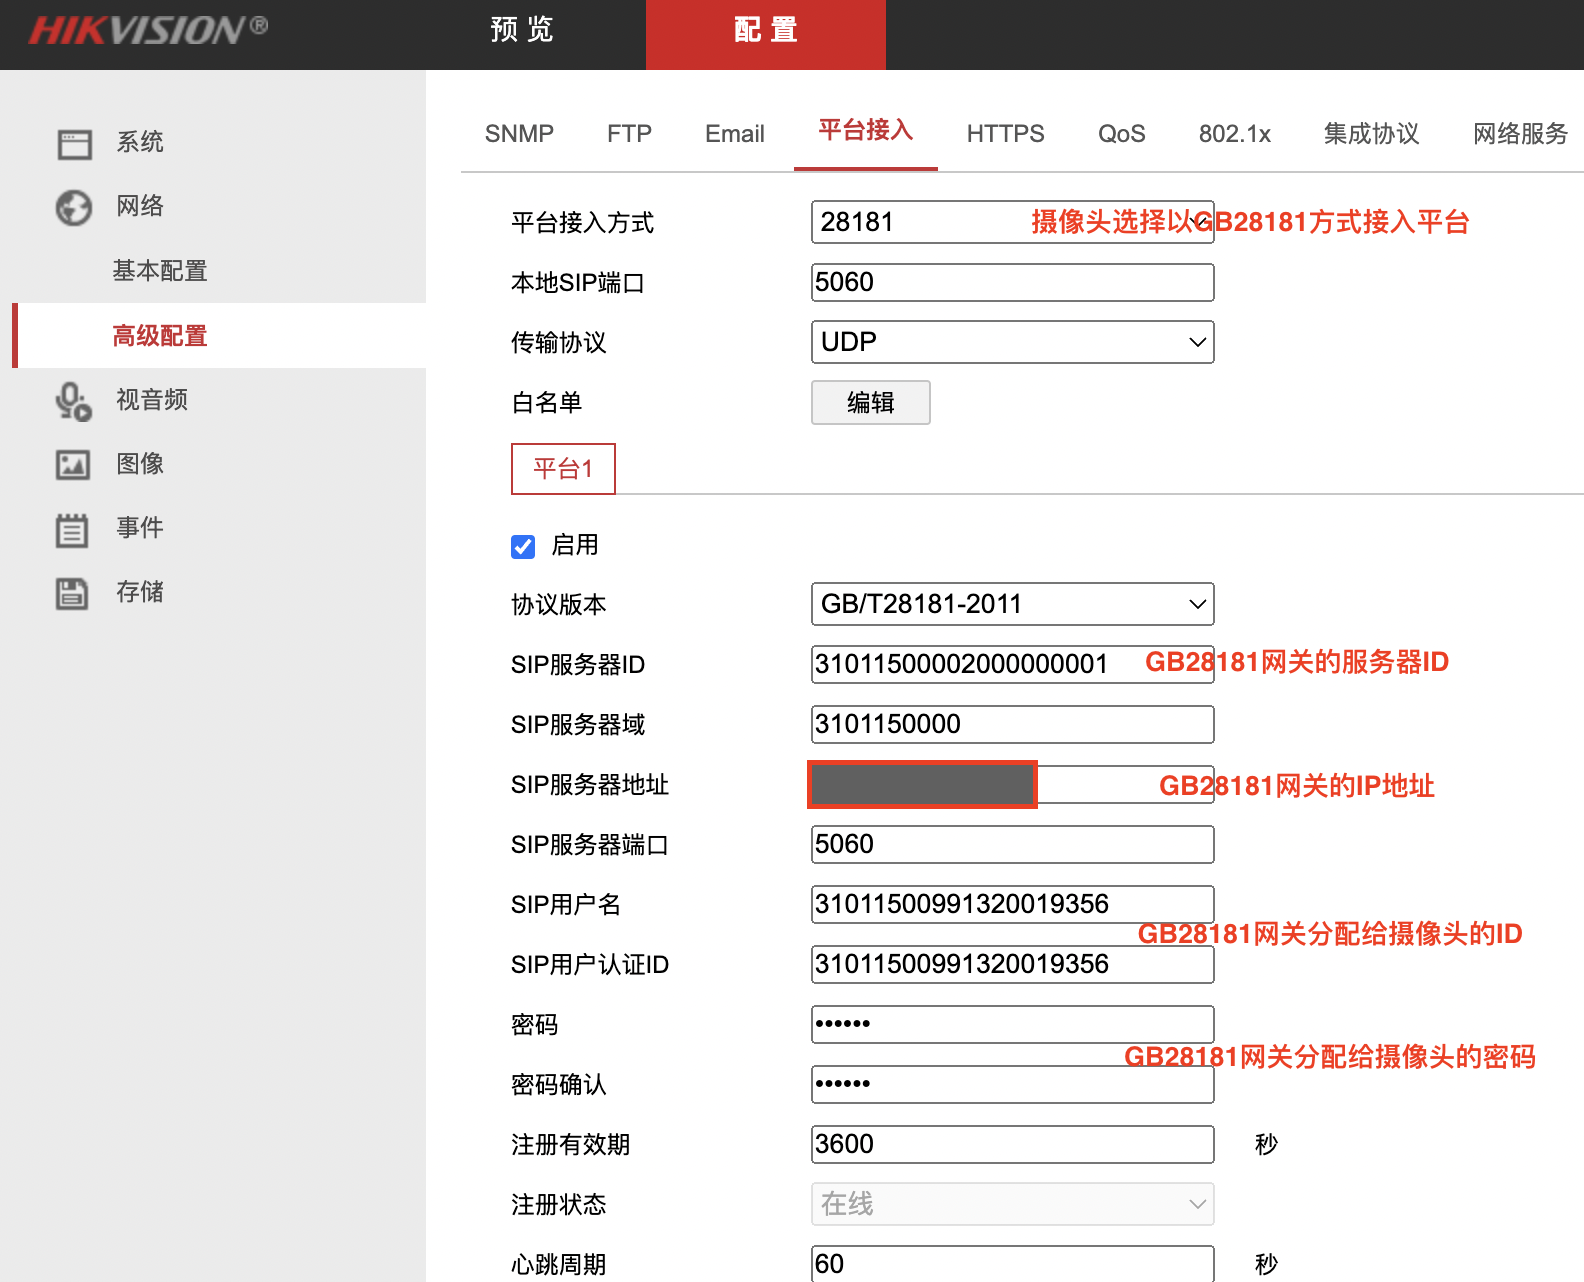Open the 网络服务 tab
The width and height of the screenshot is (1584, 1282).
point(1520,134)
